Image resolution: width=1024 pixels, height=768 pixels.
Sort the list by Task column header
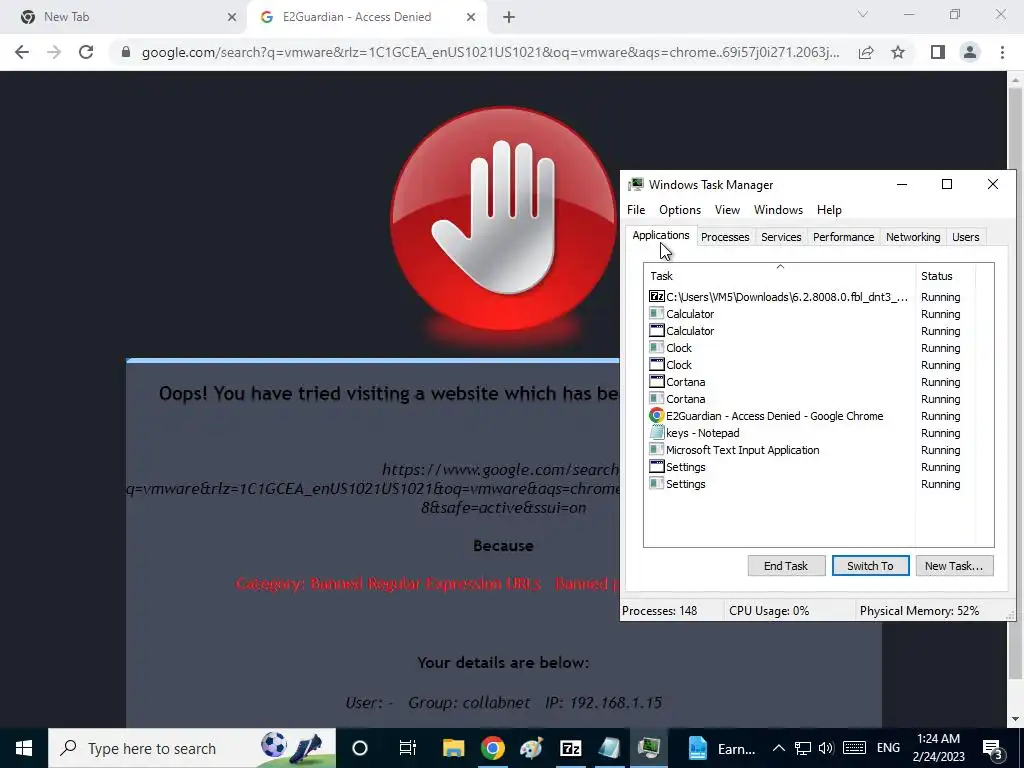(x=779, y=276)
